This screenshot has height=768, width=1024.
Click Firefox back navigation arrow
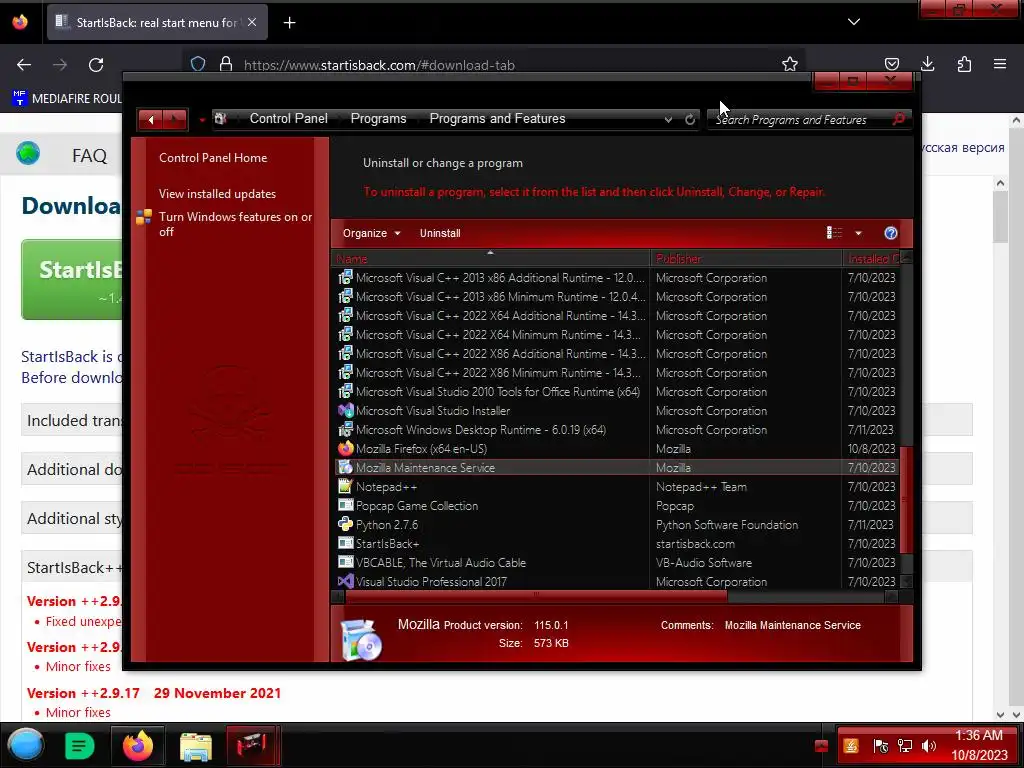[x=24, y=65]
